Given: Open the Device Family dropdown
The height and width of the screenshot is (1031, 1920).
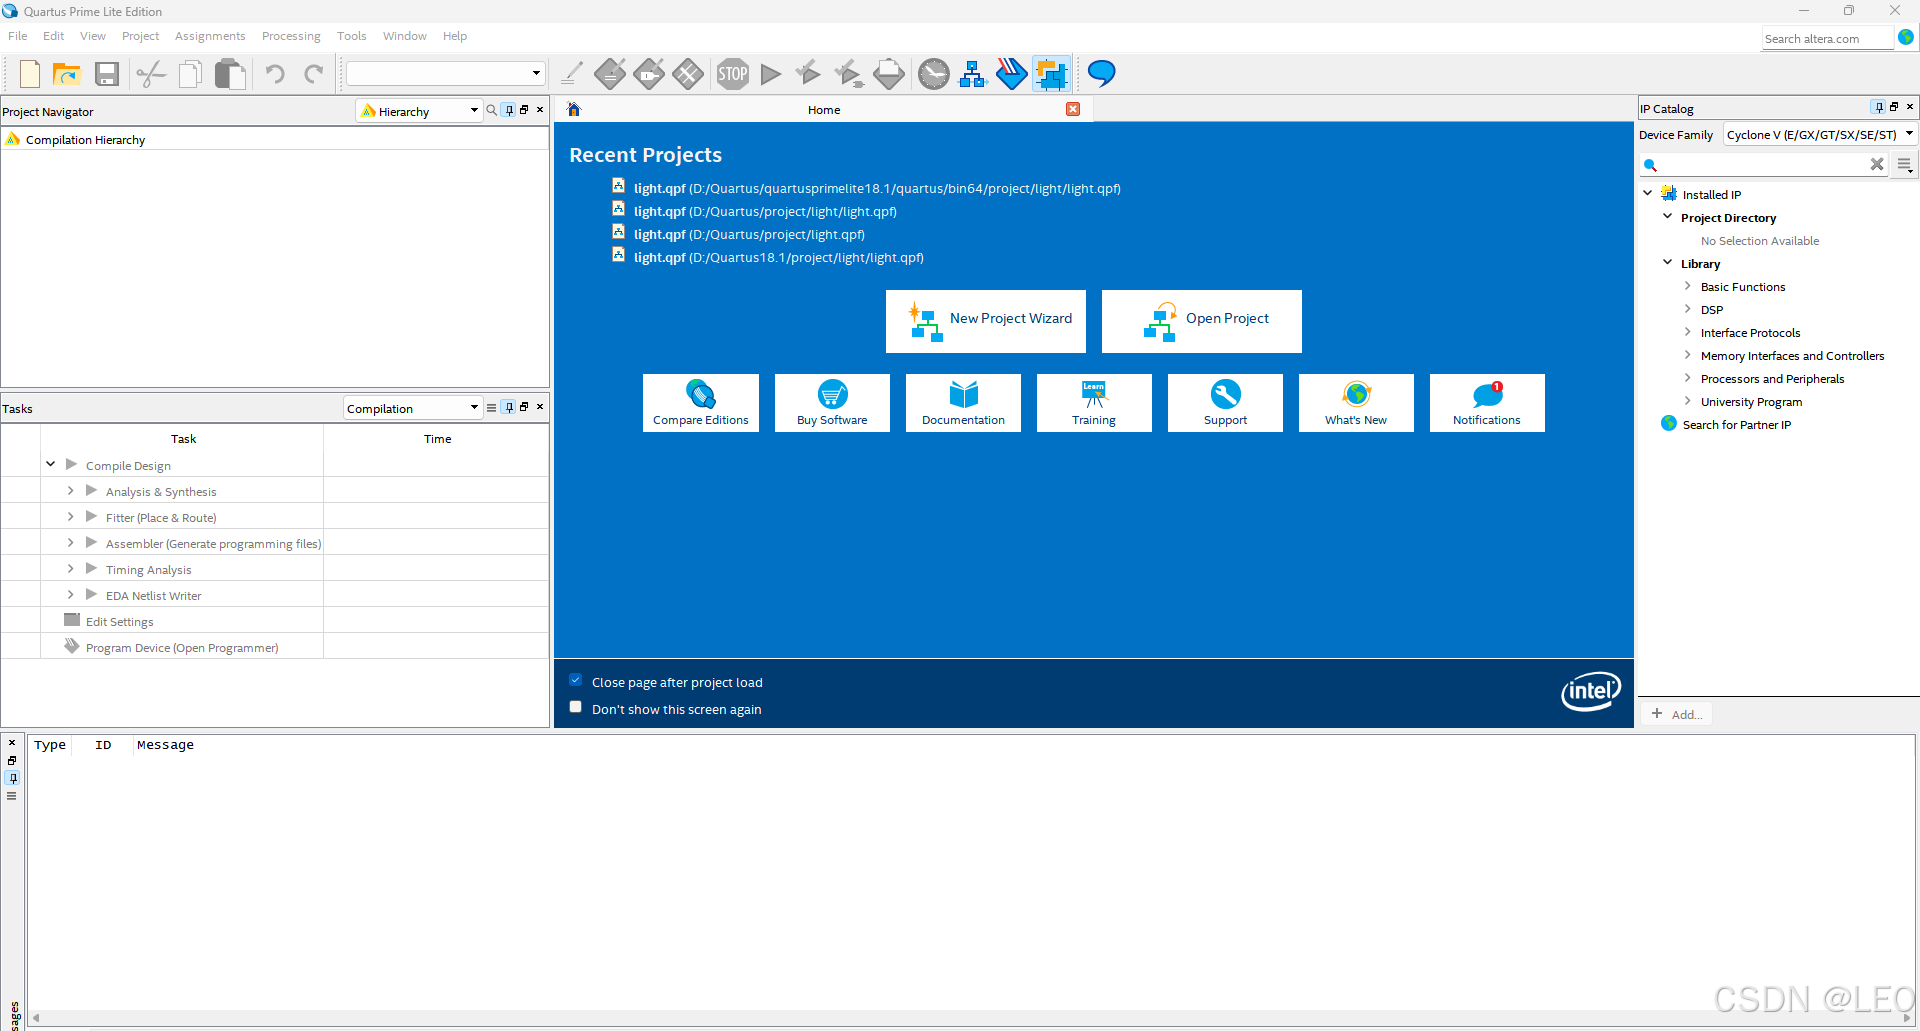Looking at the screenshot, I should tap(1819, 134).
